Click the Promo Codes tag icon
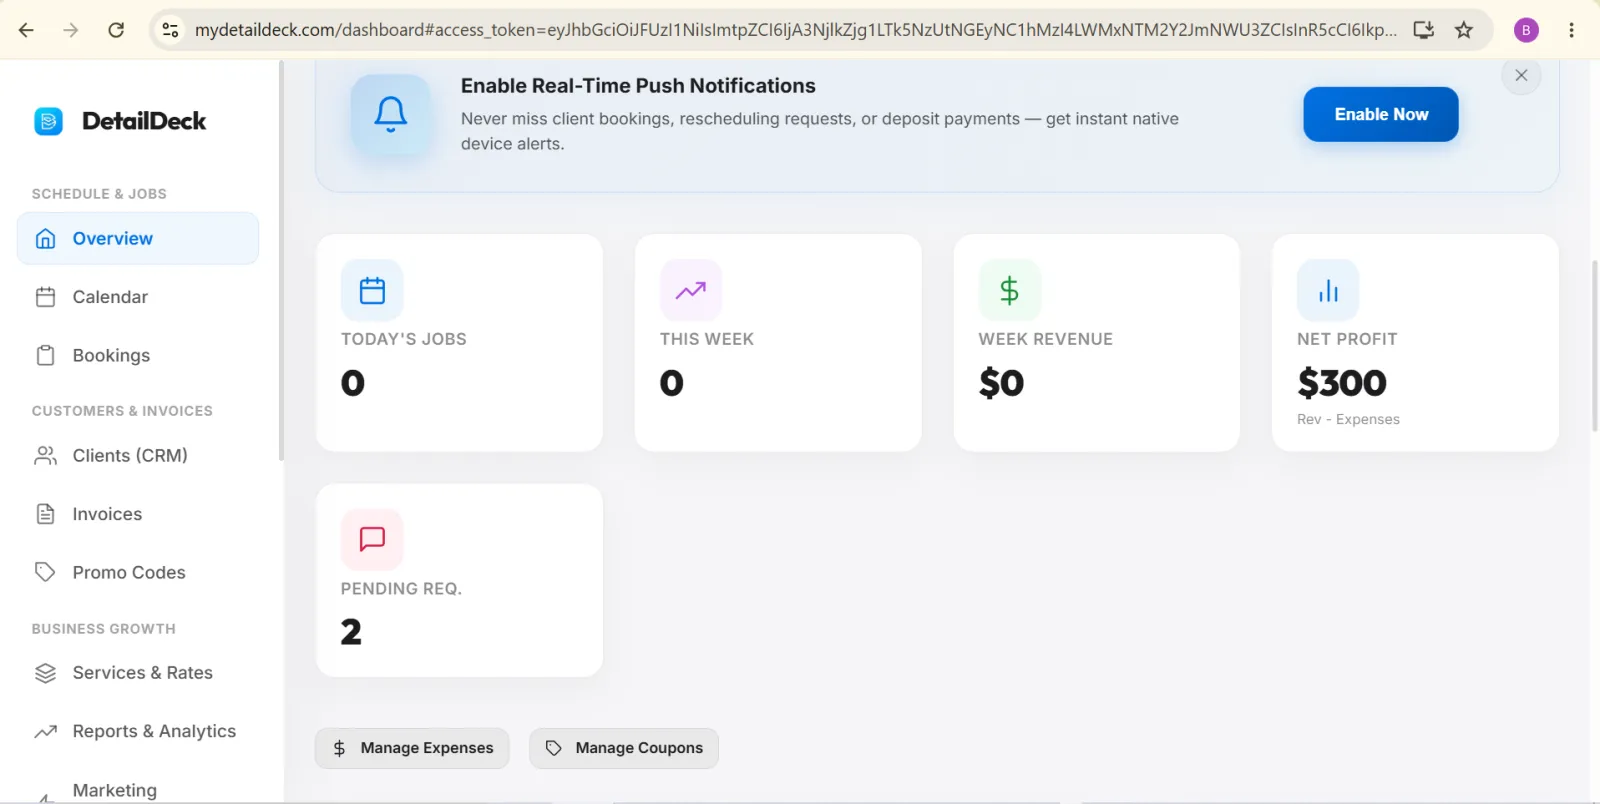The width and height of the screenshot is (1600, 804). click(45, 572)
